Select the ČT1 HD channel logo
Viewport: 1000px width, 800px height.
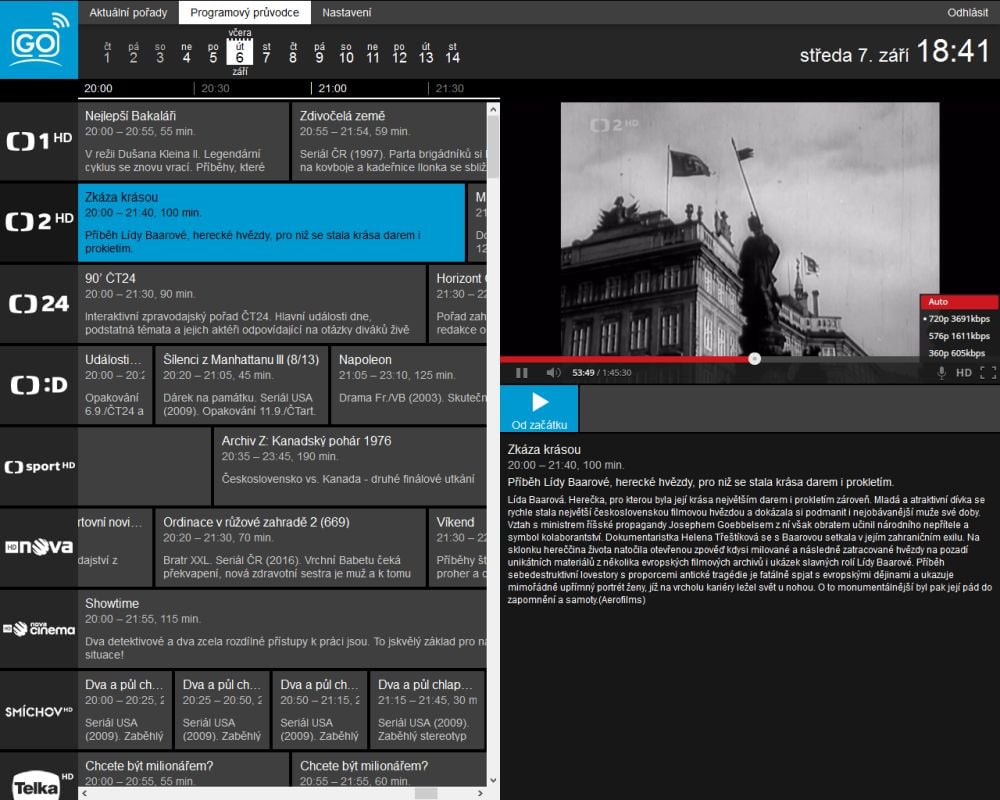tap(39, 141)
